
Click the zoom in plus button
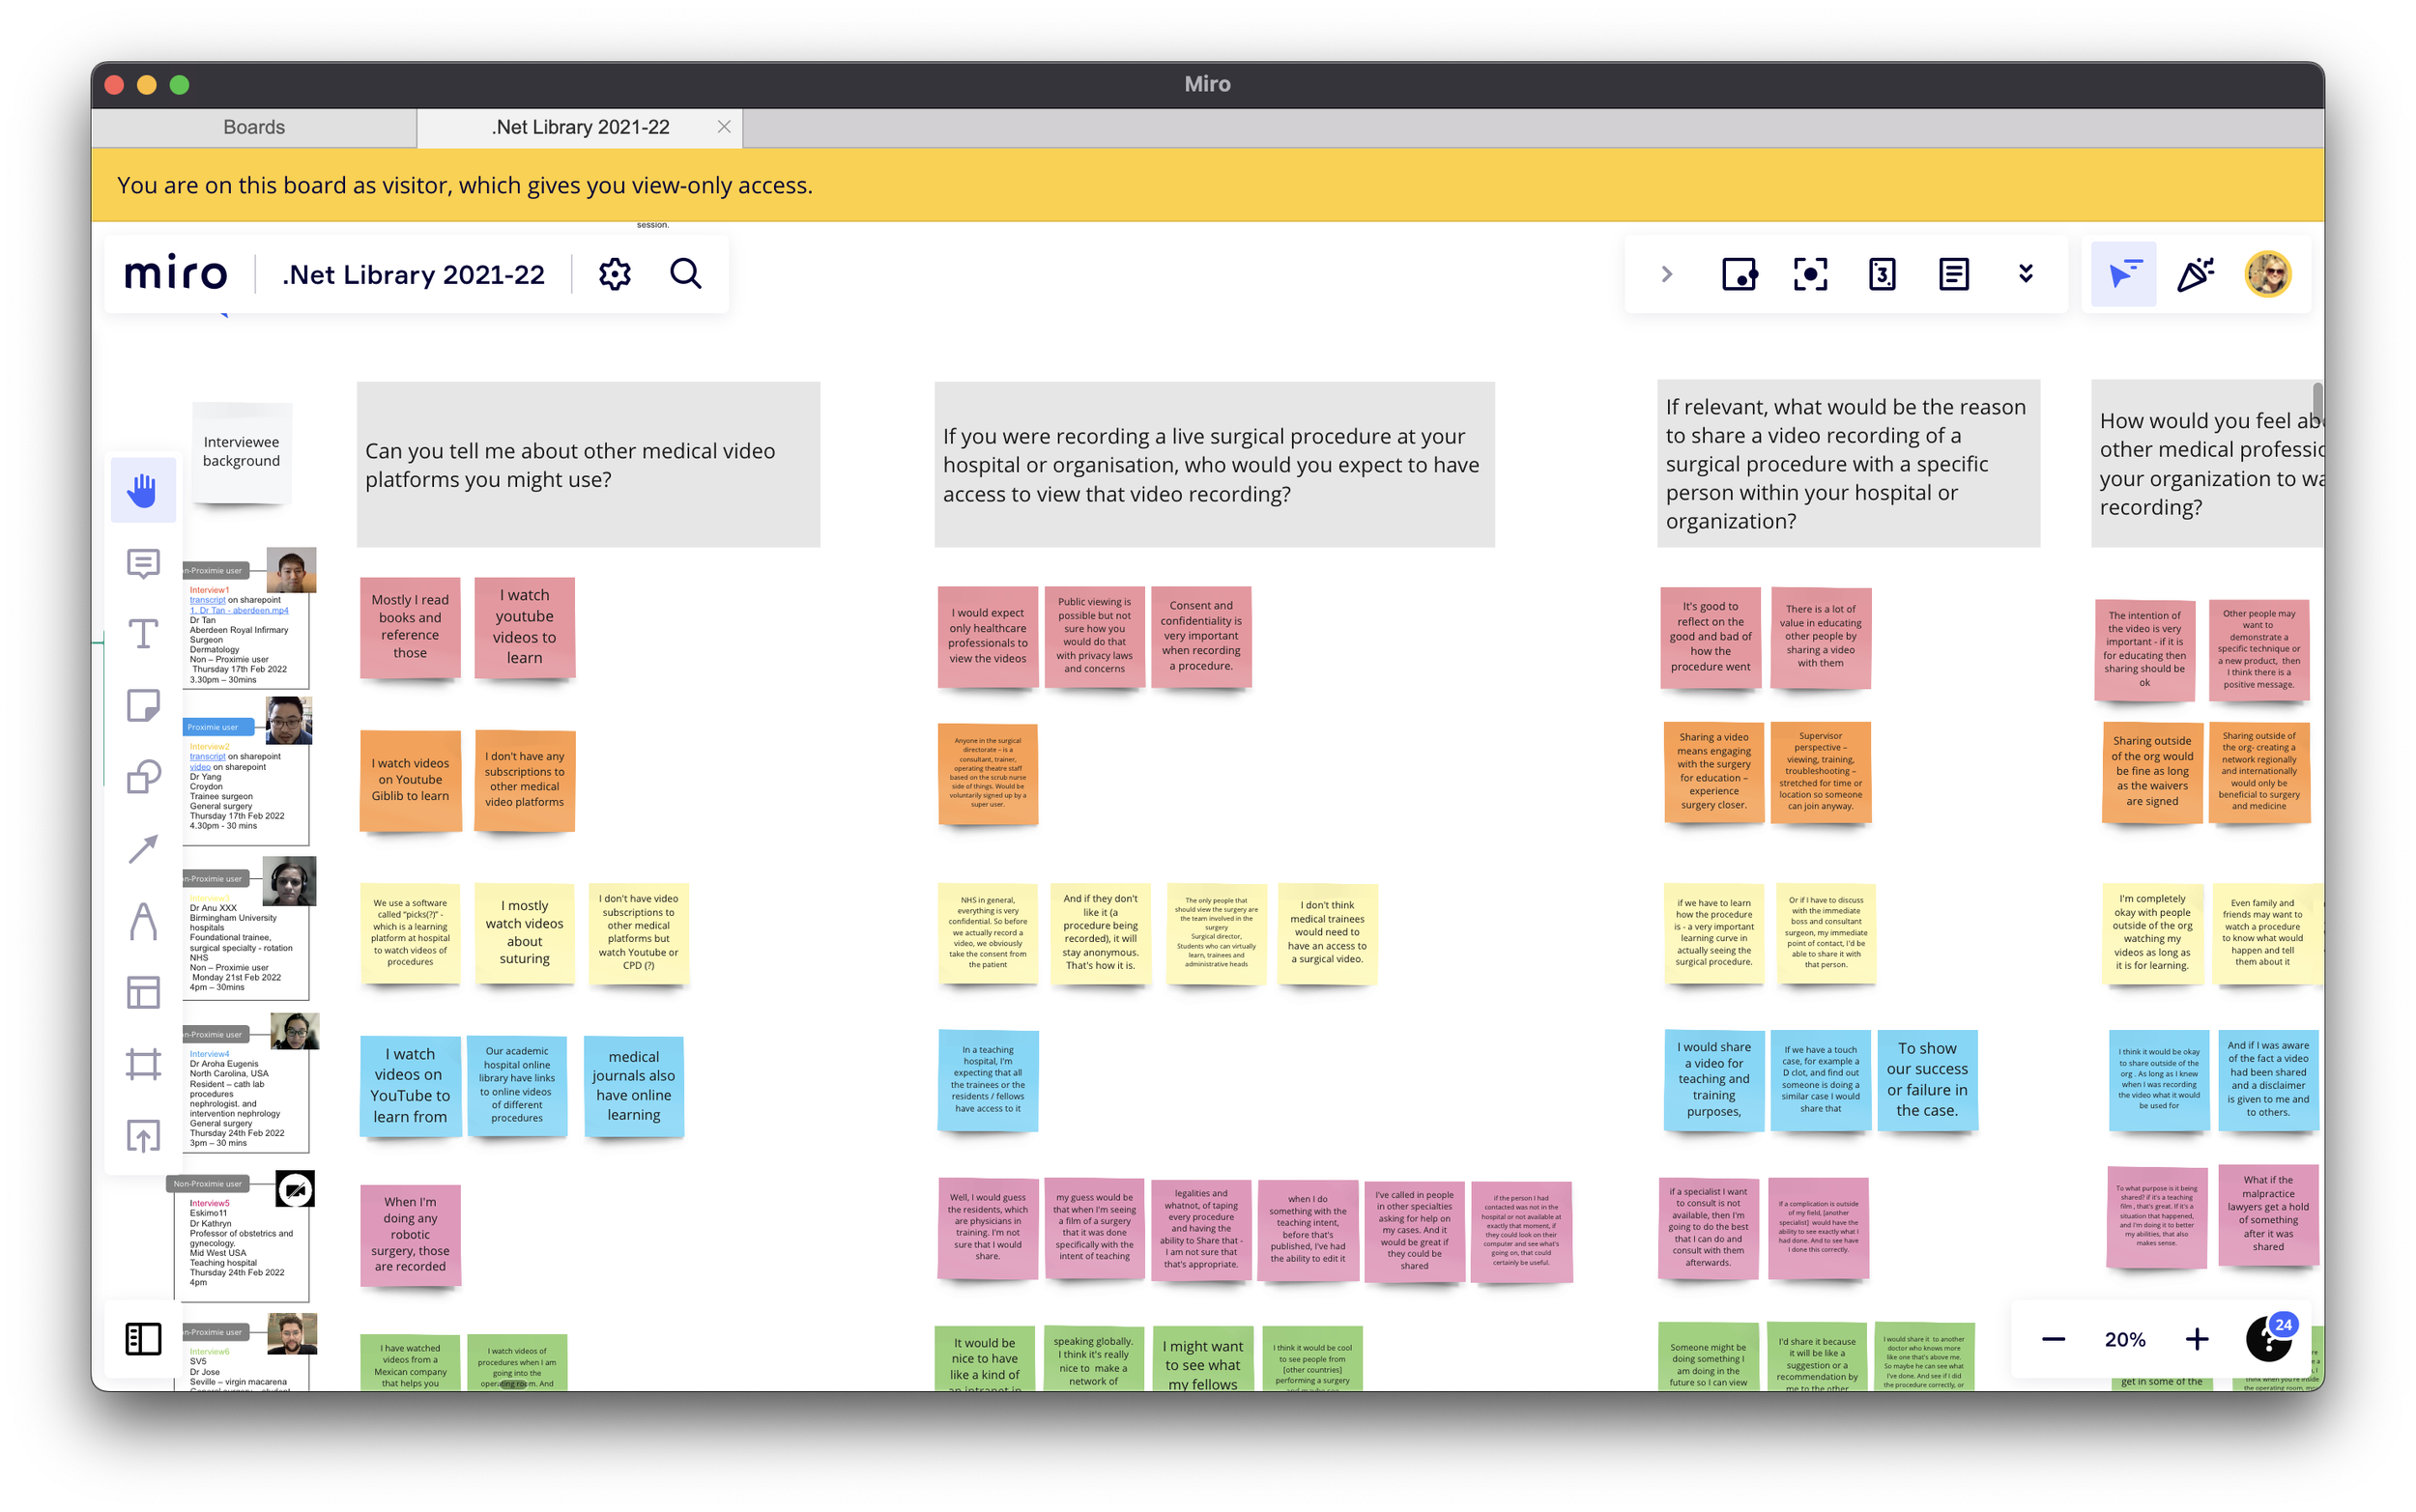[x=2196, y=1339]
